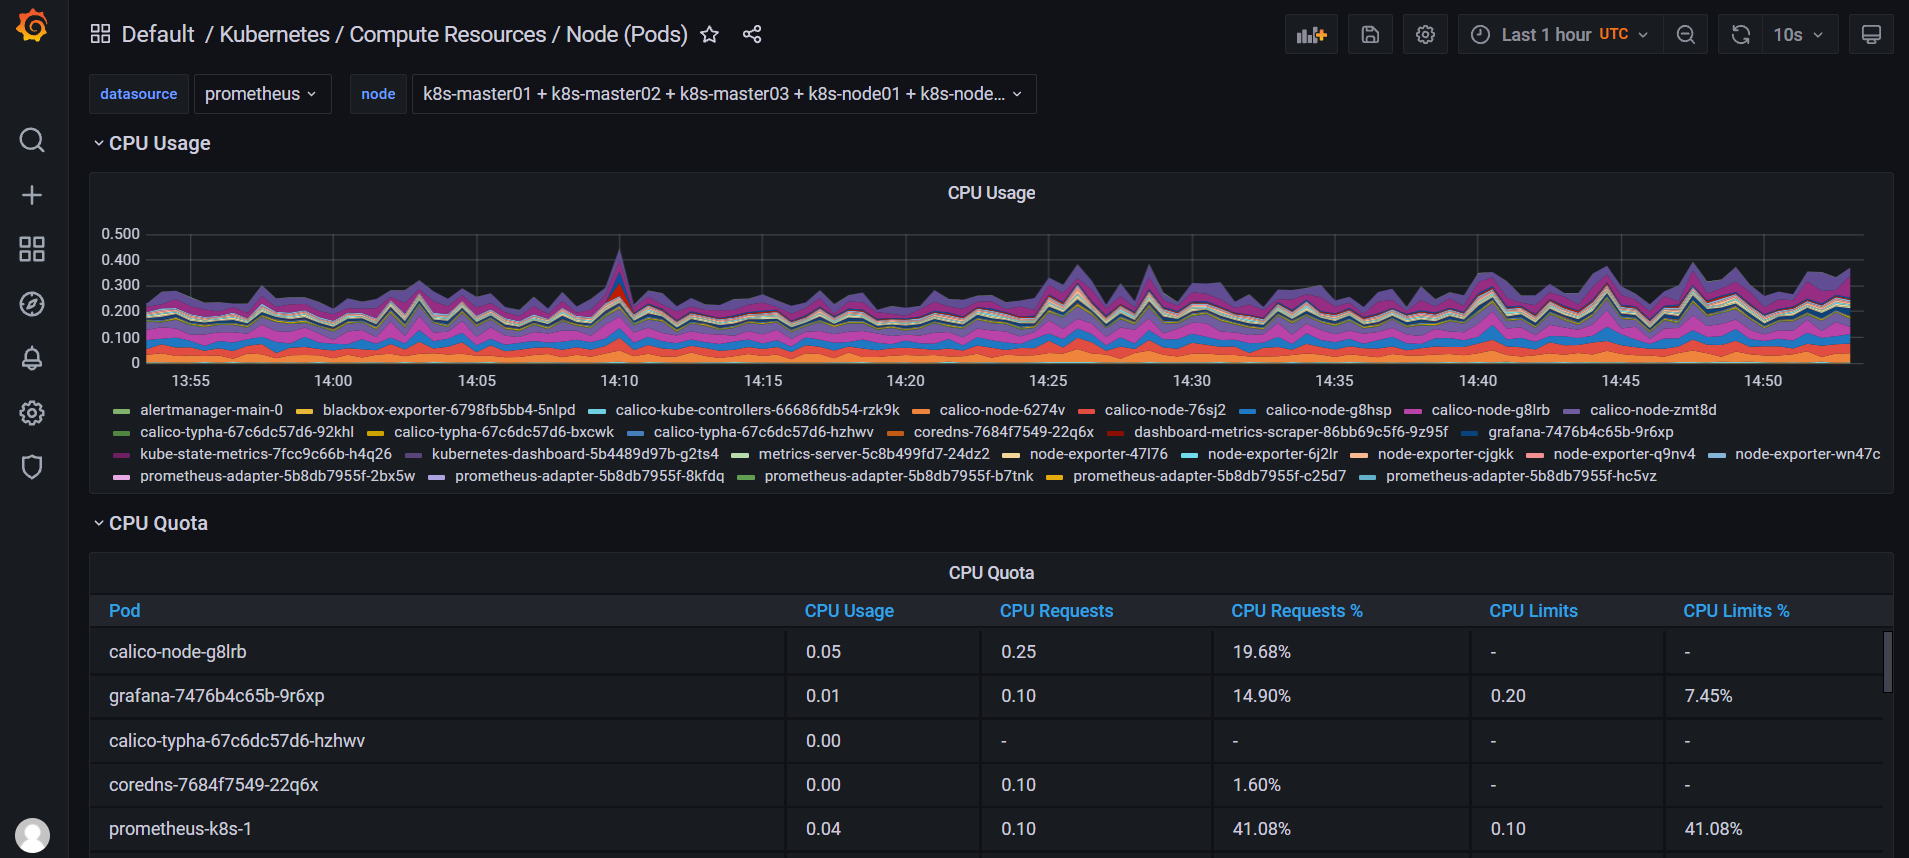Click the table vertical scrollbar
This screenshot has height=858, width=1909.
(1887, 662)
